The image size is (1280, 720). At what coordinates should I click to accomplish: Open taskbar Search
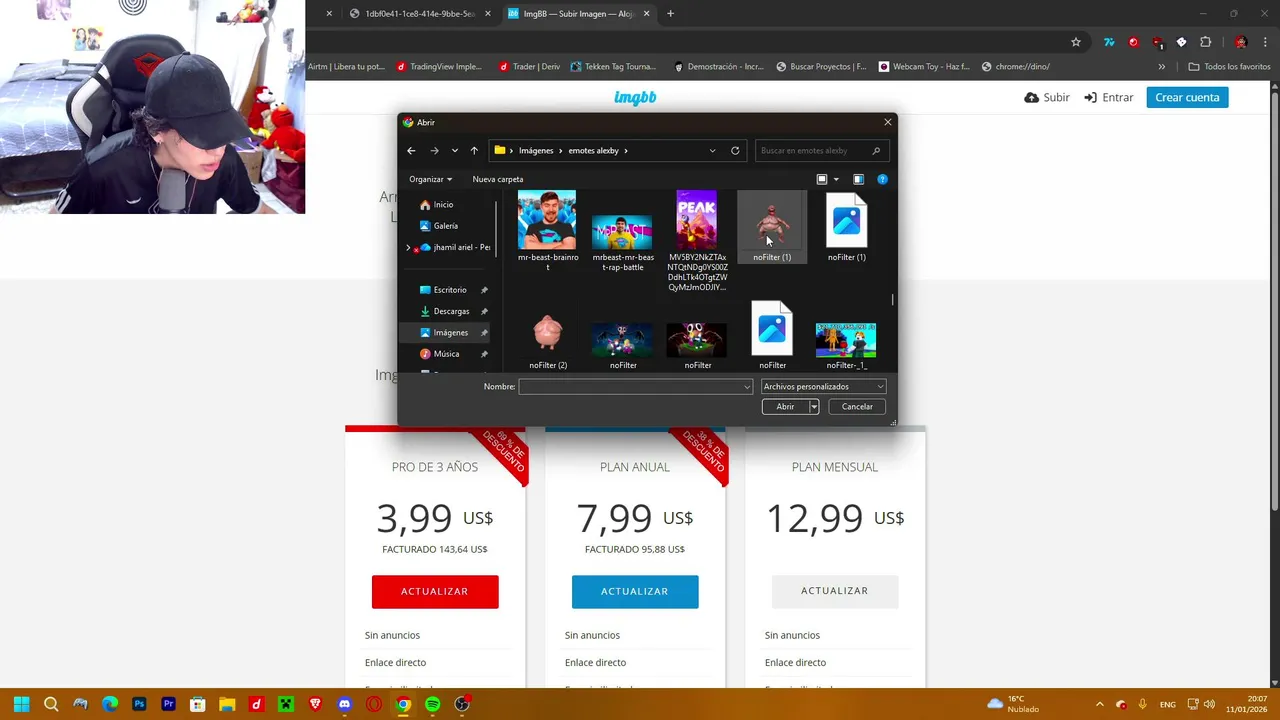(51, 704)
